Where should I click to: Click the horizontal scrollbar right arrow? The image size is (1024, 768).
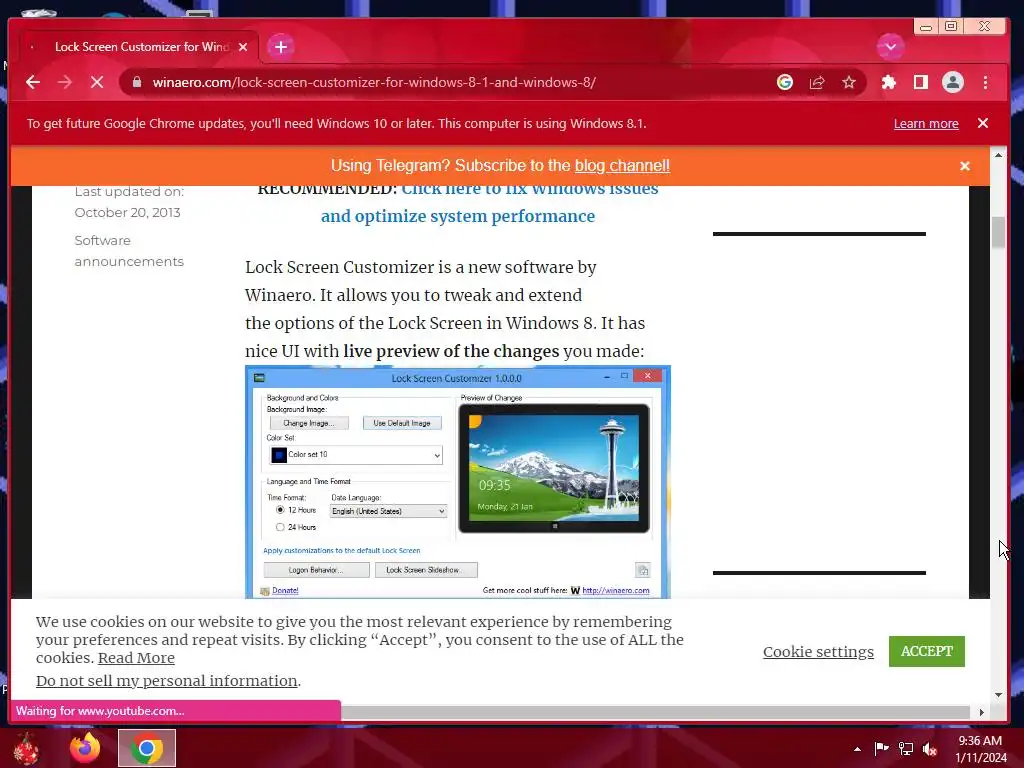[981, 712]
